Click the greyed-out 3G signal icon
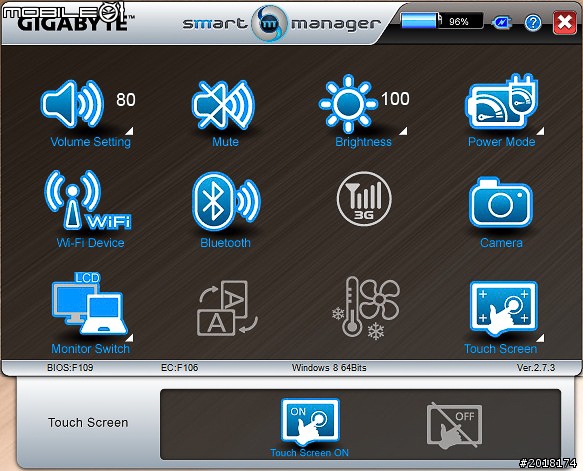This screenshot has height=471, width=583. tap(364, 199)
